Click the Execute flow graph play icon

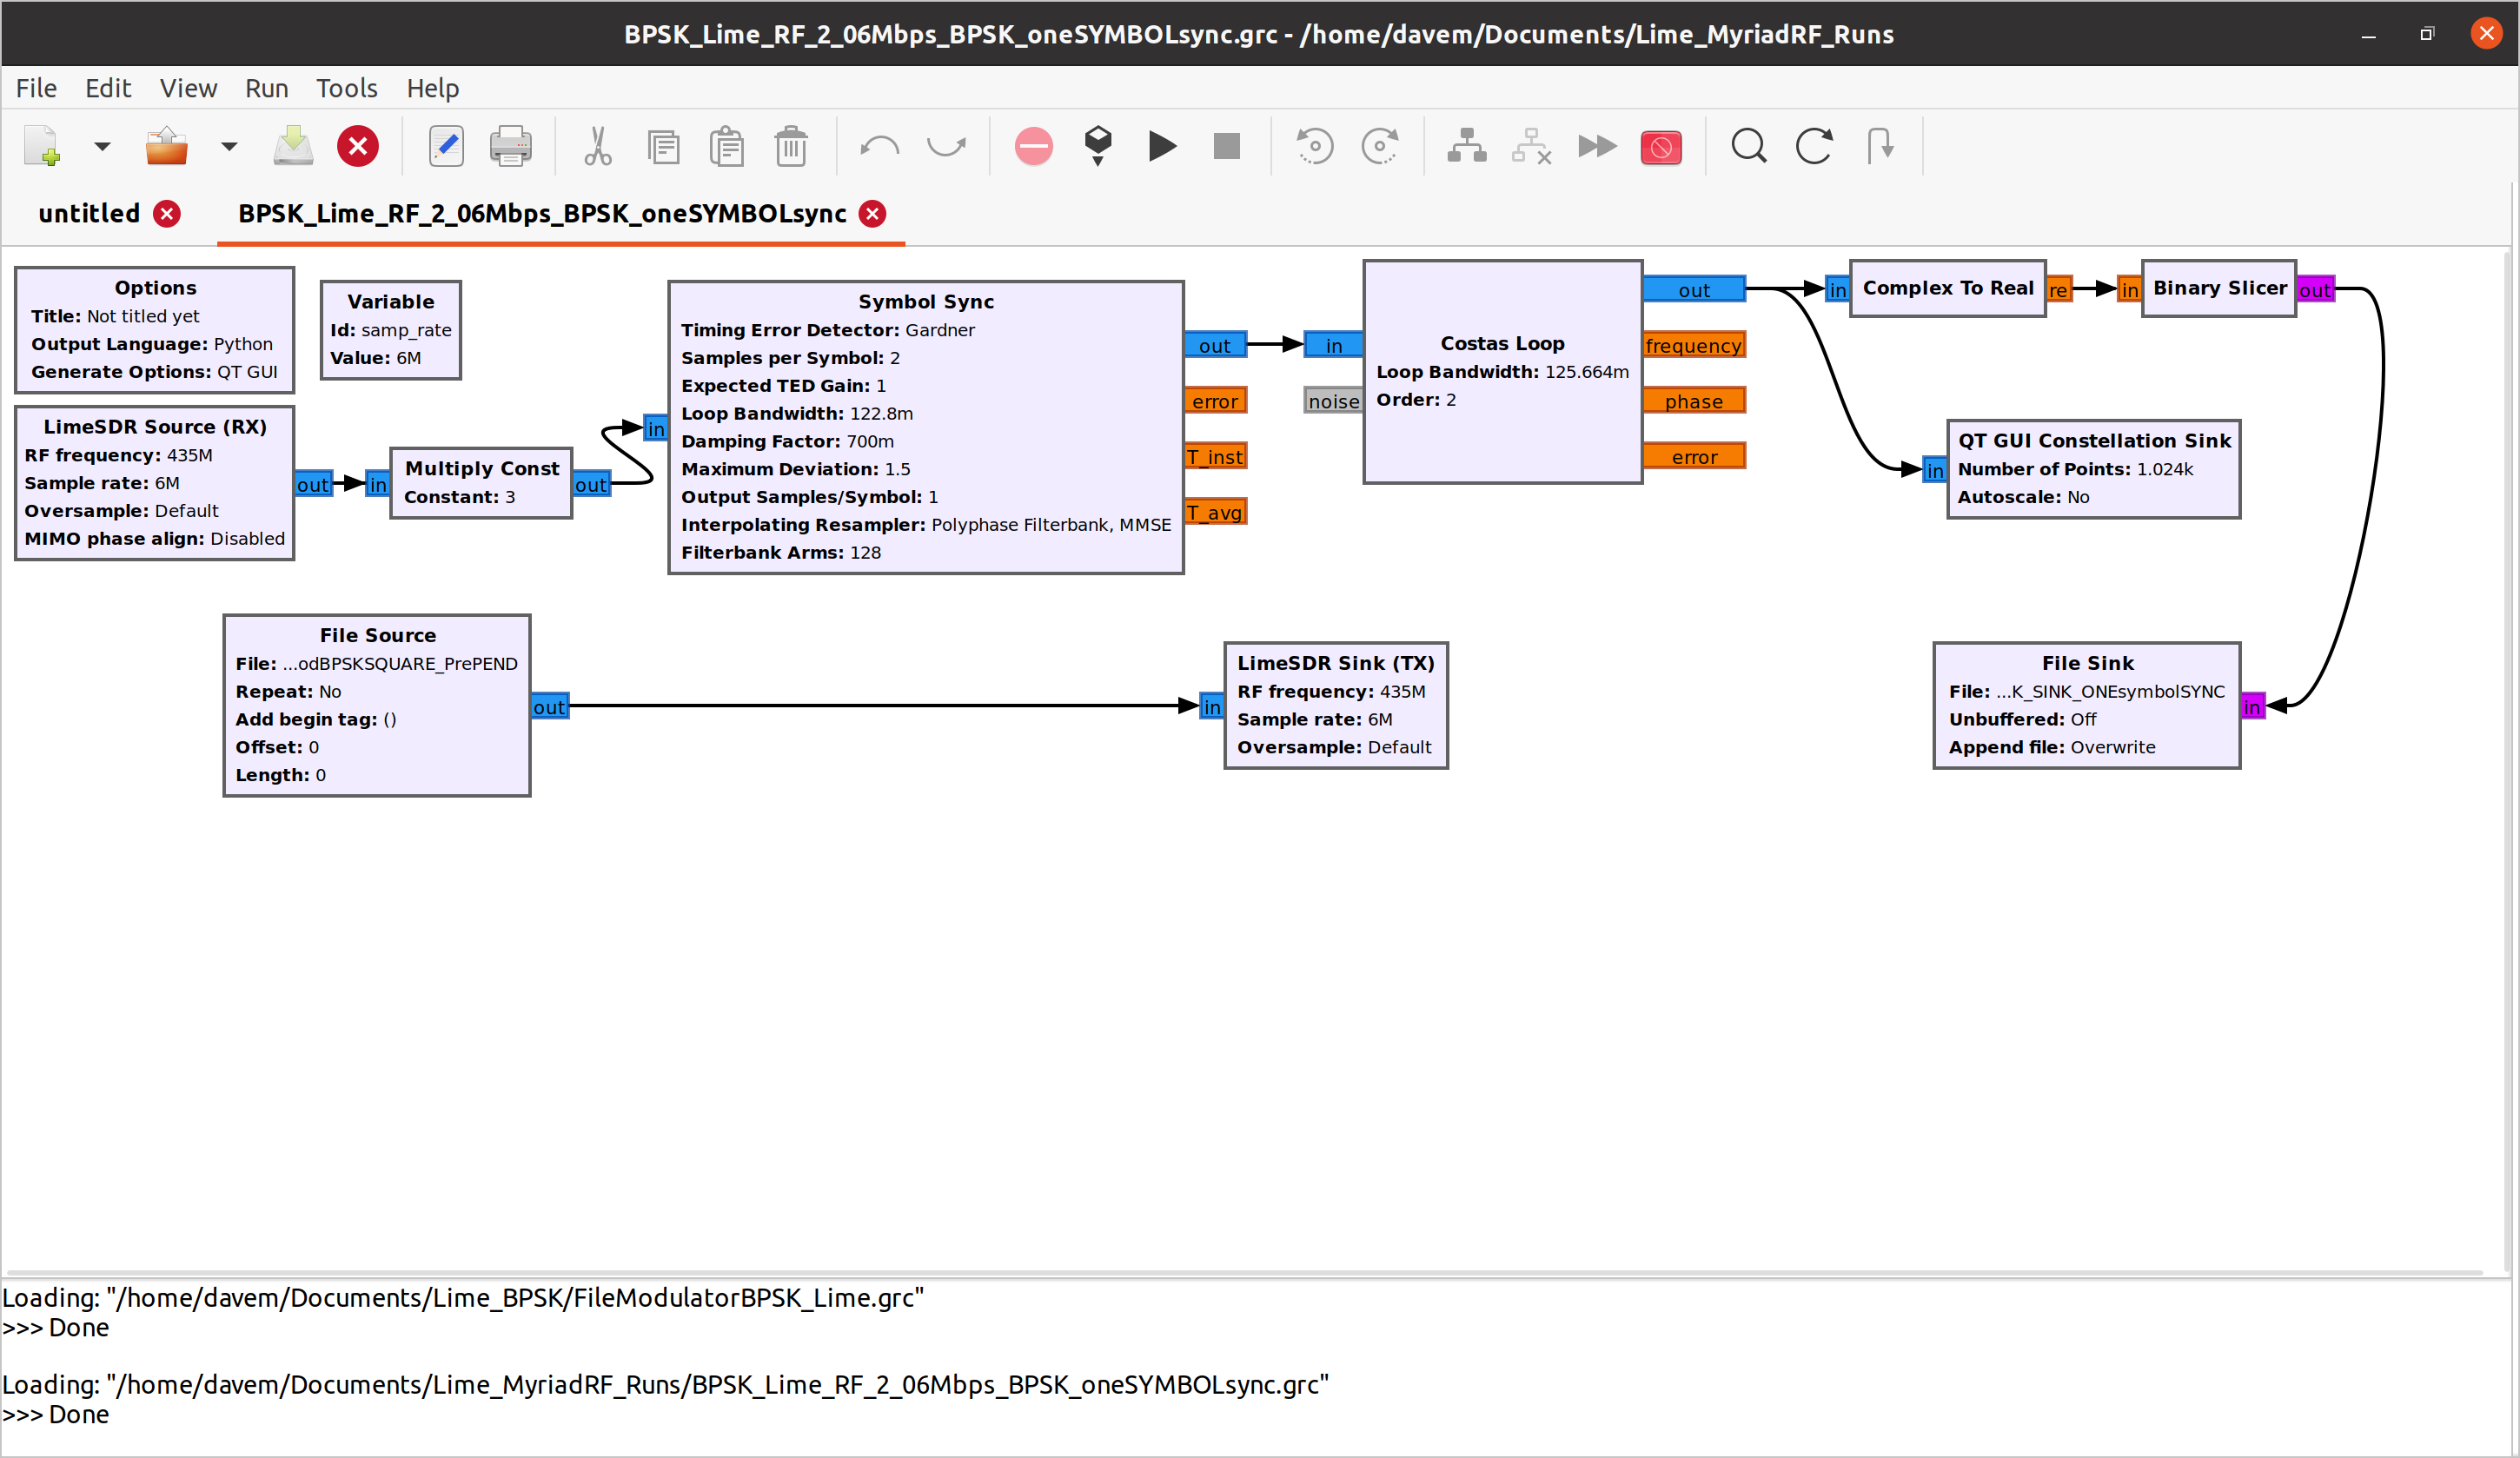[x=1161, y=147]
